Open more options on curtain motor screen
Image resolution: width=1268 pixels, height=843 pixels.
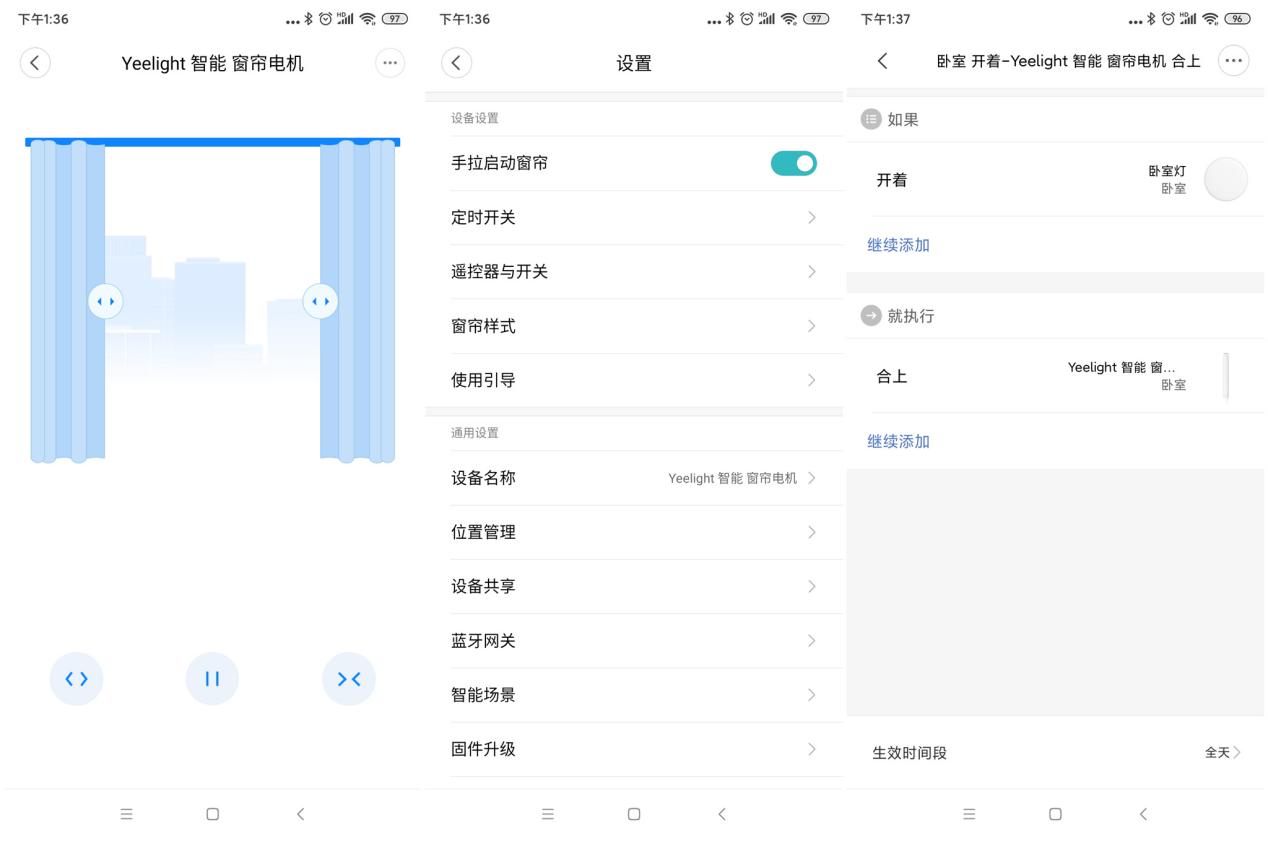pos(390,63)
